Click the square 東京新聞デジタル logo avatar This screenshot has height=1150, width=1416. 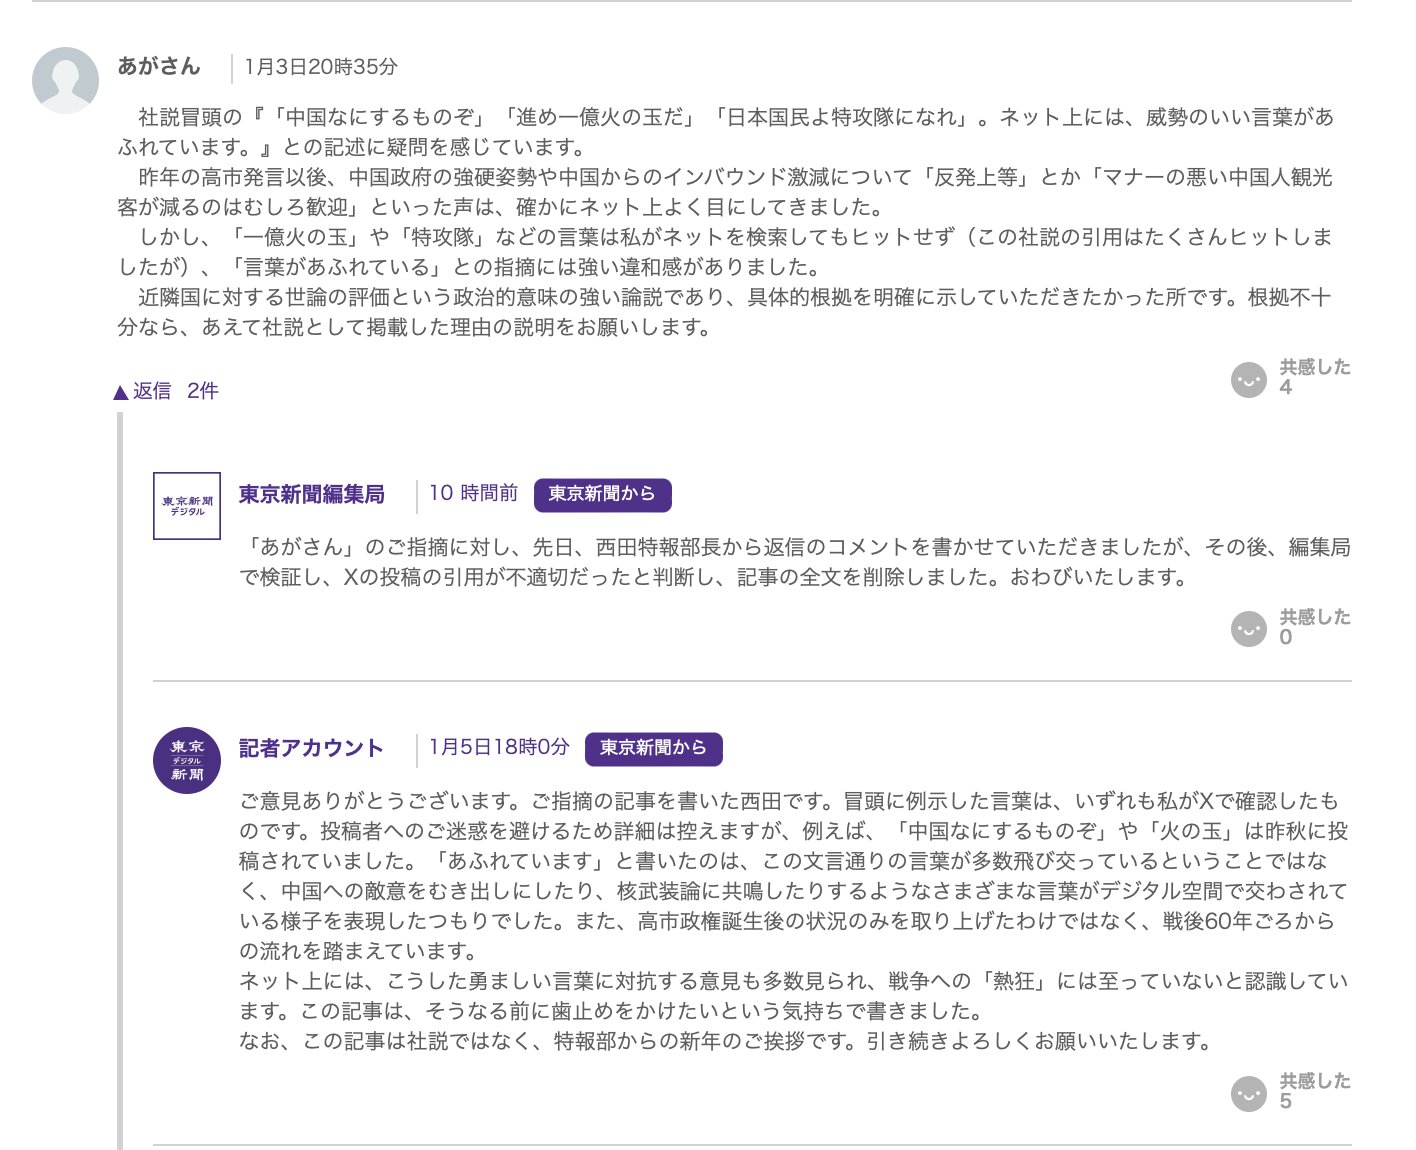[187, 506]
